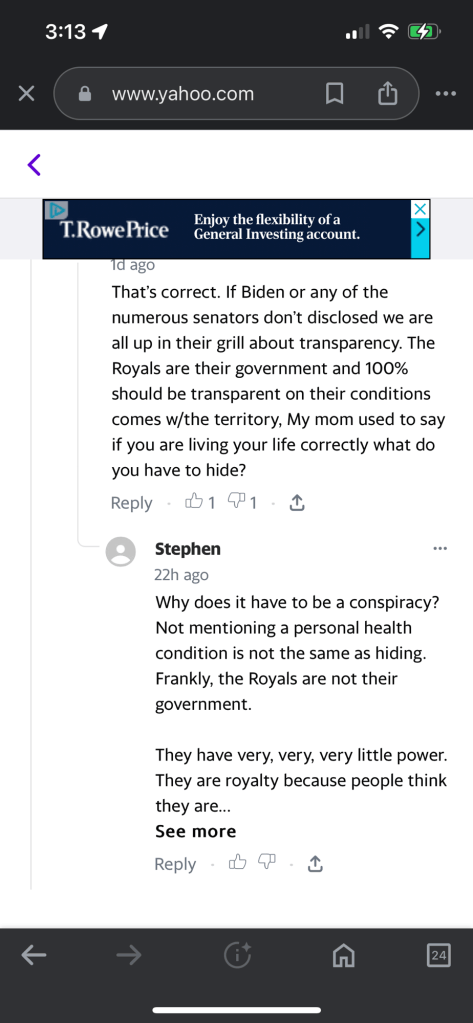Tap the bookmark icon in address bar
The image size is (473, 1023).
(x=334, y=94)
